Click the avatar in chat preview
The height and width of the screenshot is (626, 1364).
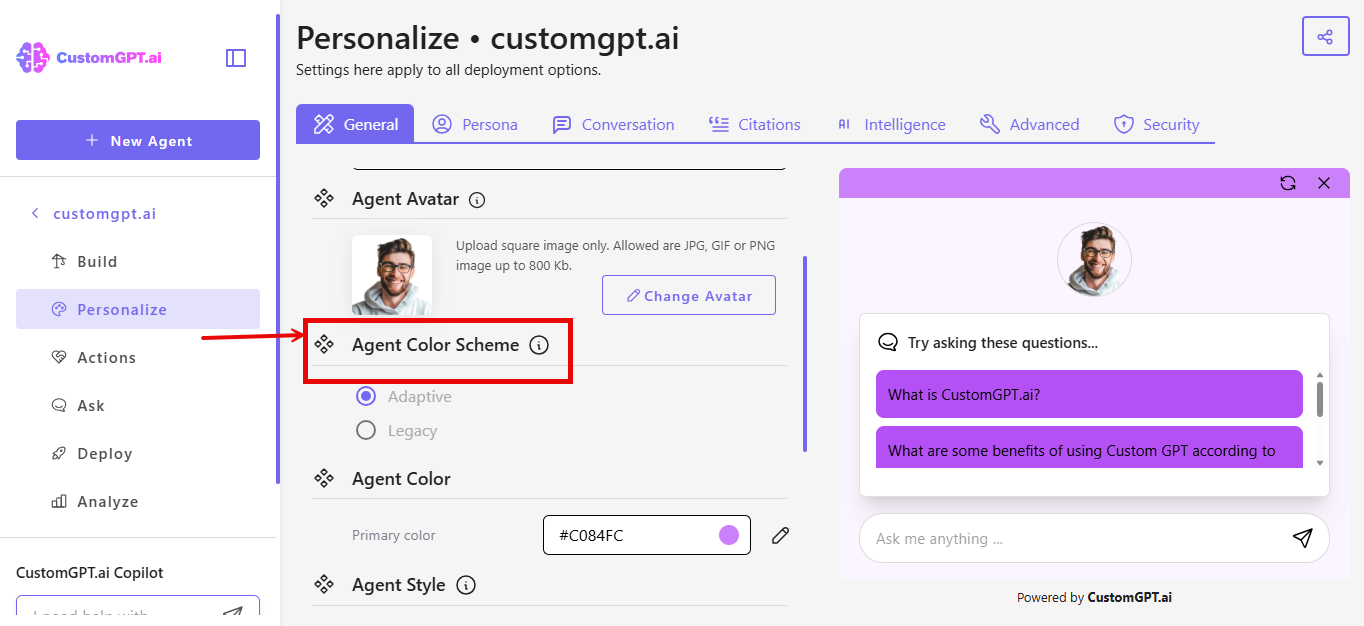coord(1094,260)
